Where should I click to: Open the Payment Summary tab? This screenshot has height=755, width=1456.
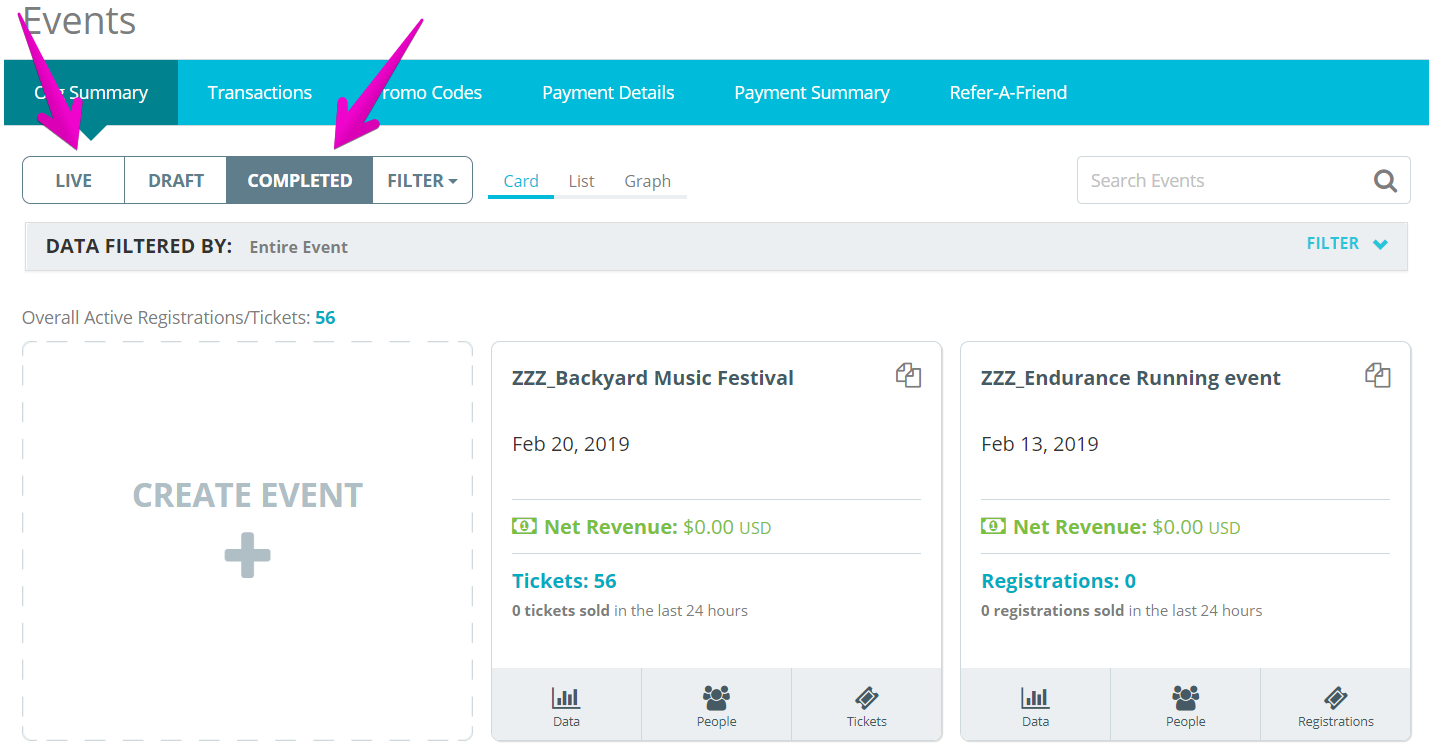(812, 93)
